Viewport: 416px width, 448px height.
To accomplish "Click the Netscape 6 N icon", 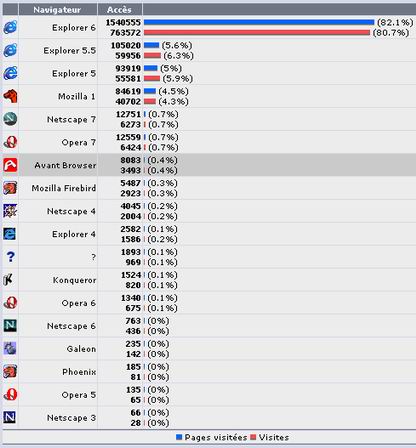I will tap(10, 325).
